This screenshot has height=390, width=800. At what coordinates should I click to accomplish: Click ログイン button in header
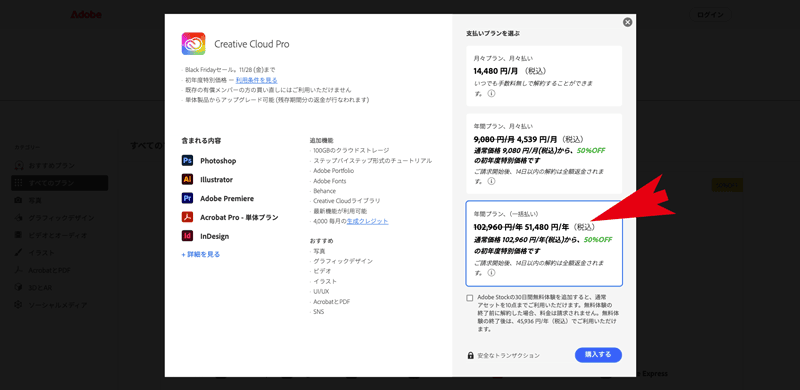[710, 15]
